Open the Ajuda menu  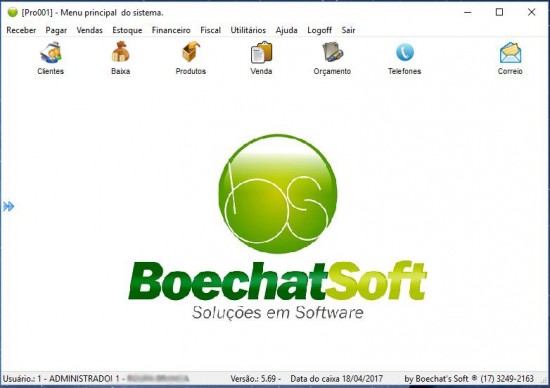[x=287, y=30]
